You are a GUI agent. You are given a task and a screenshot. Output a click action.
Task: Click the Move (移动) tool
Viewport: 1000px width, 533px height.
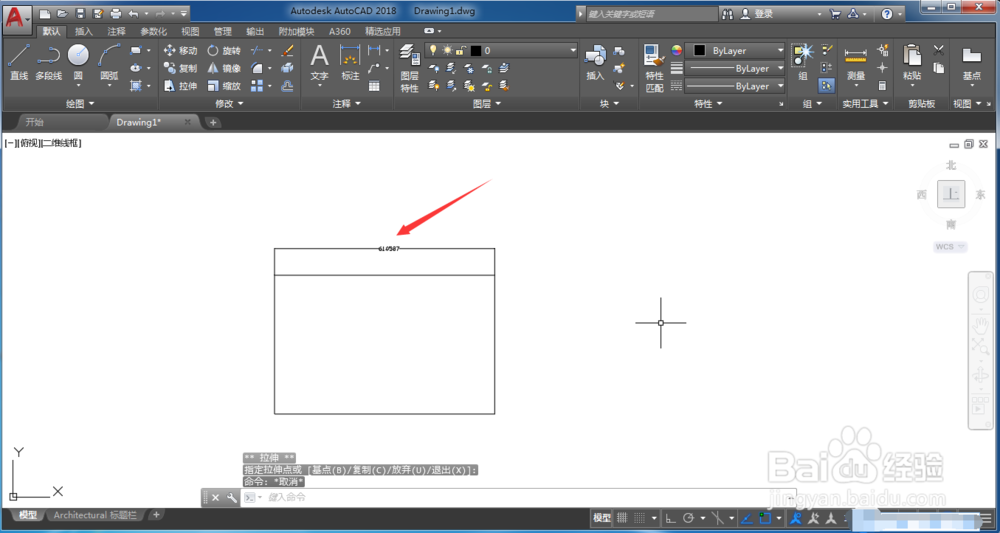tap(180, 50)
